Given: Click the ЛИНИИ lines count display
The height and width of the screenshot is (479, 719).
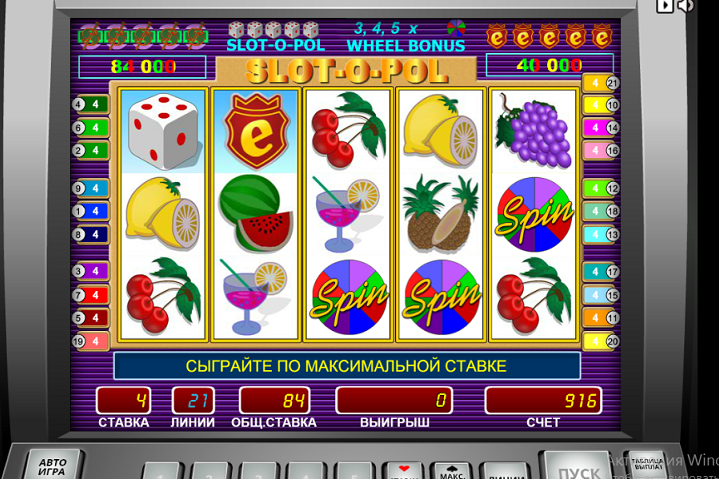Looking at the screenshot, I should click(x=193, y=401).
